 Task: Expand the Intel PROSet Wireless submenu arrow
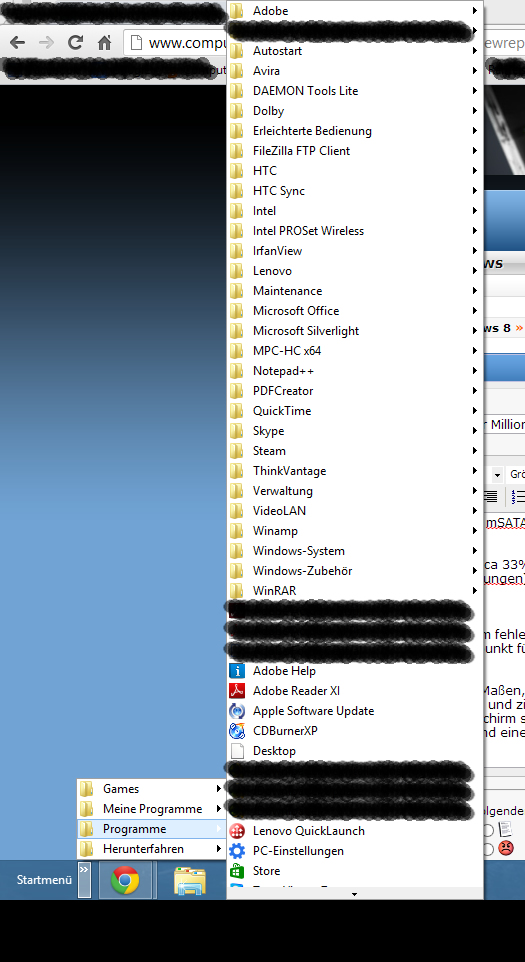pos(475,231)
